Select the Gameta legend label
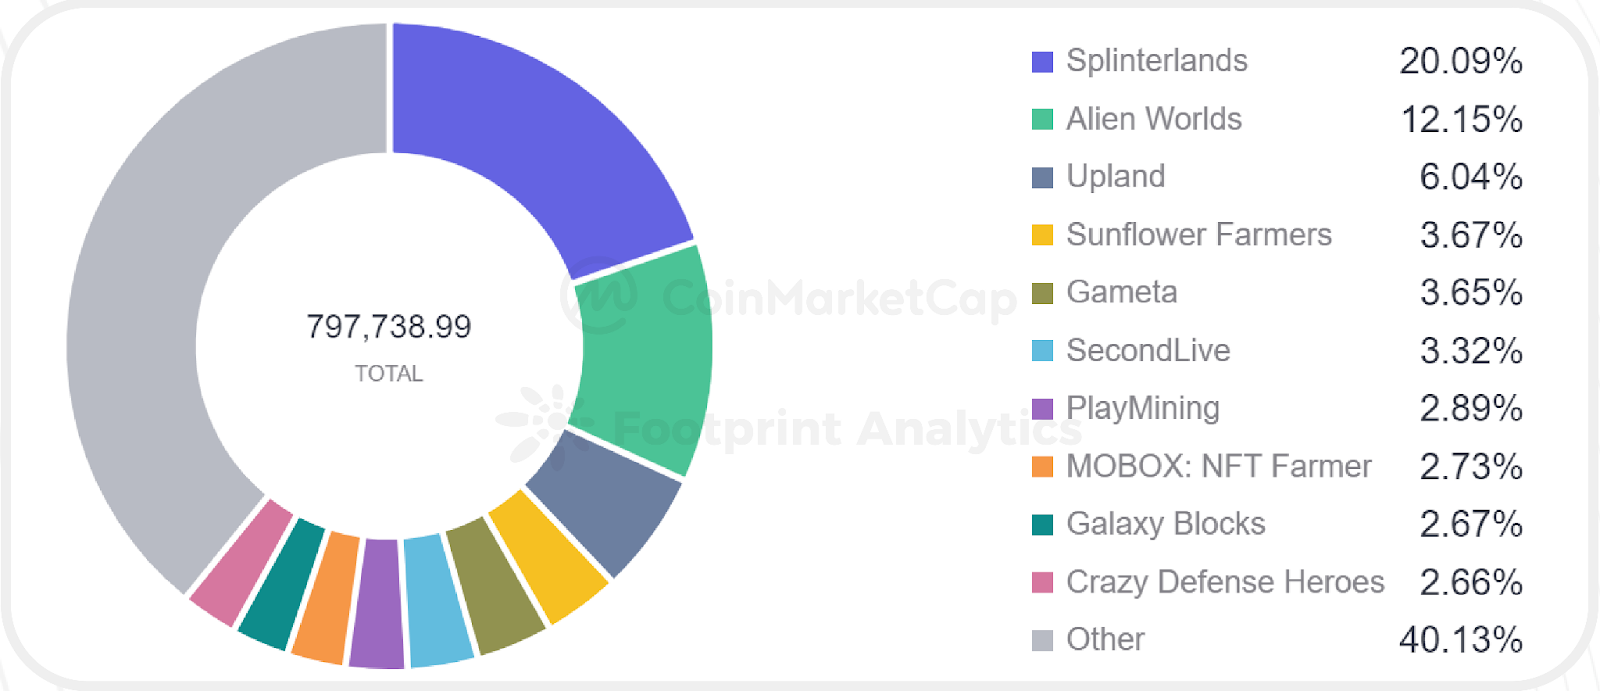Image resolution: width=1600 pixels, height=691 pixels. click(1121, 292)
